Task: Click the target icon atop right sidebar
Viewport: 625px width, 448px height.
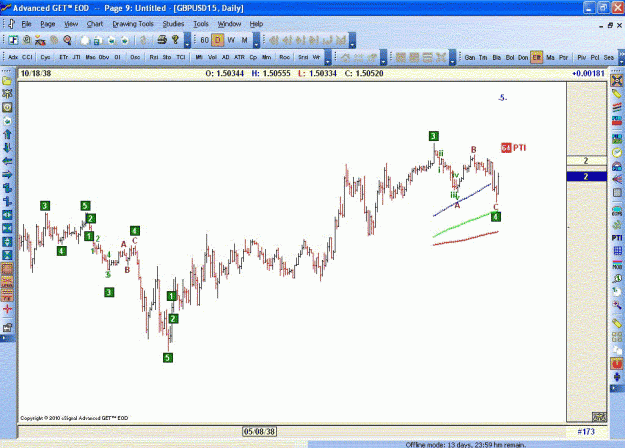Action: tap(617, 80)
